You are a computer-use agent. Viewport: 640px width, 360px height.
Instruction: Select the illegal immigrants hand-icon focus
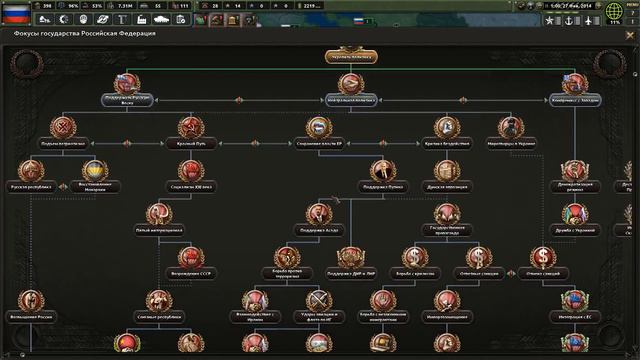tap(383, 306)
